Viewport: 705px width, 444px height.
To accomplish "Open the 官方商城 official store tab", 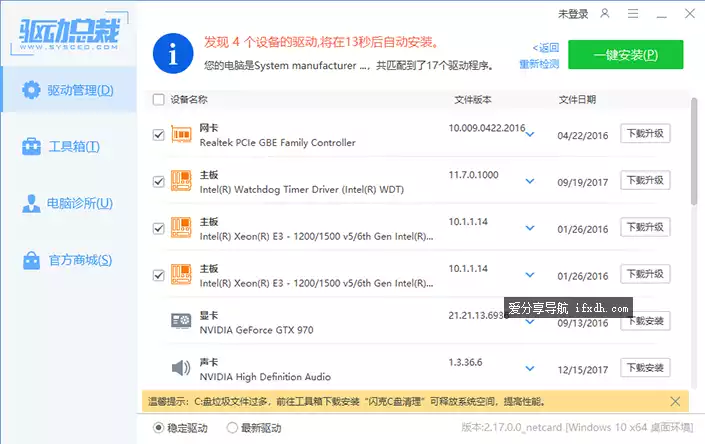I will click(x=68, y=260).
